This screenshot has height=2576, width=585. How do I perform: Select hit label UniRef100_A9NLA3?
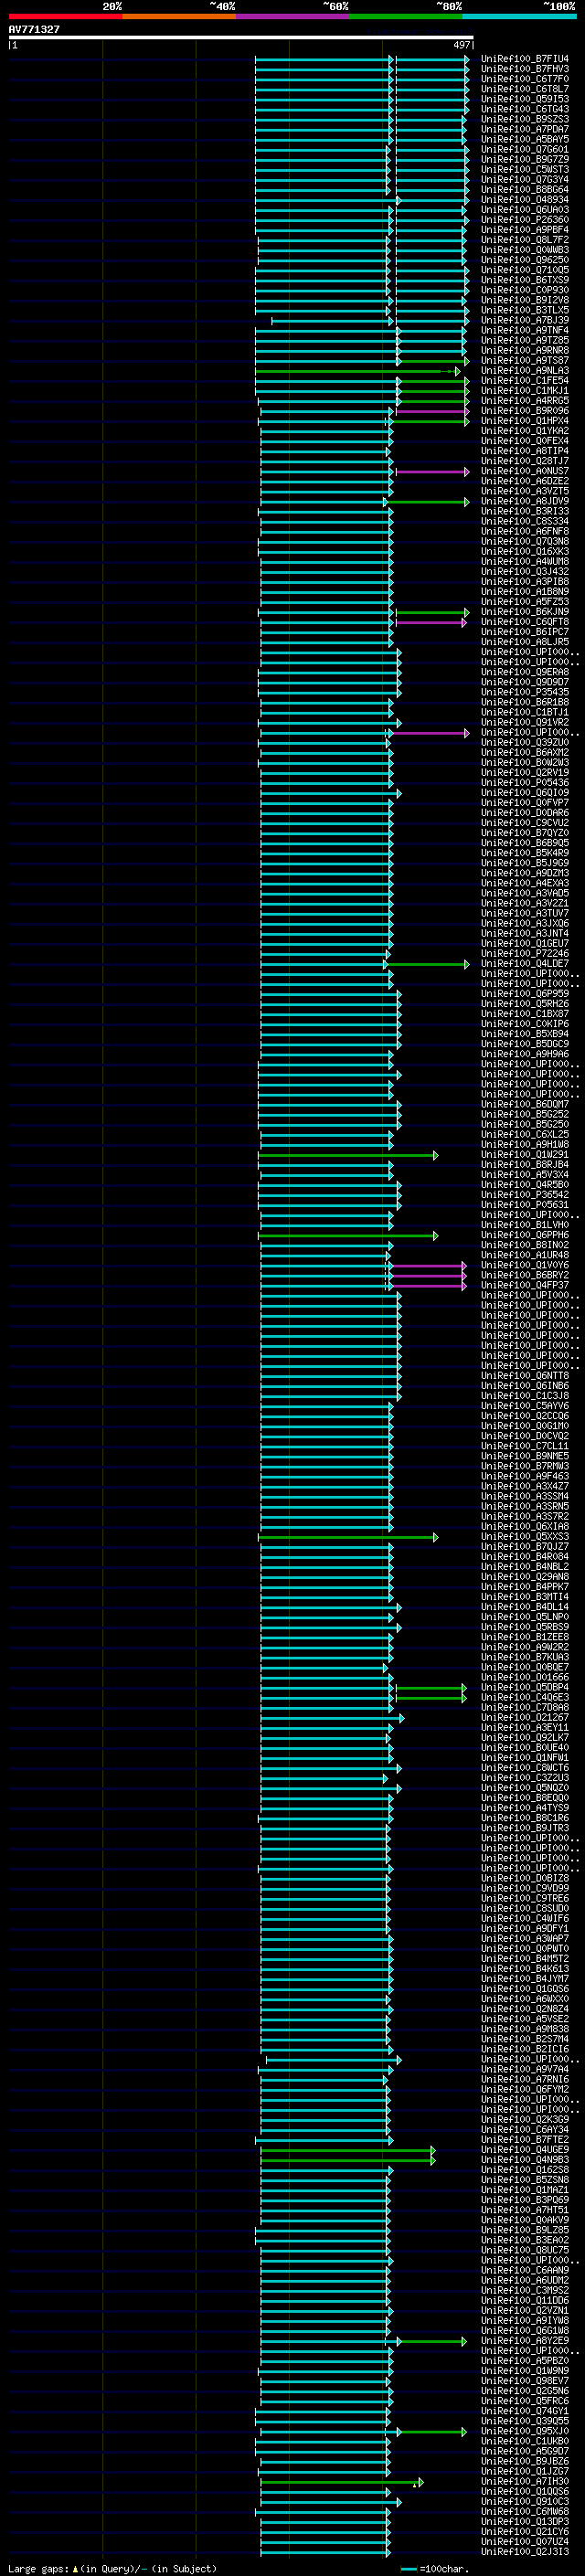pos(525,371)
